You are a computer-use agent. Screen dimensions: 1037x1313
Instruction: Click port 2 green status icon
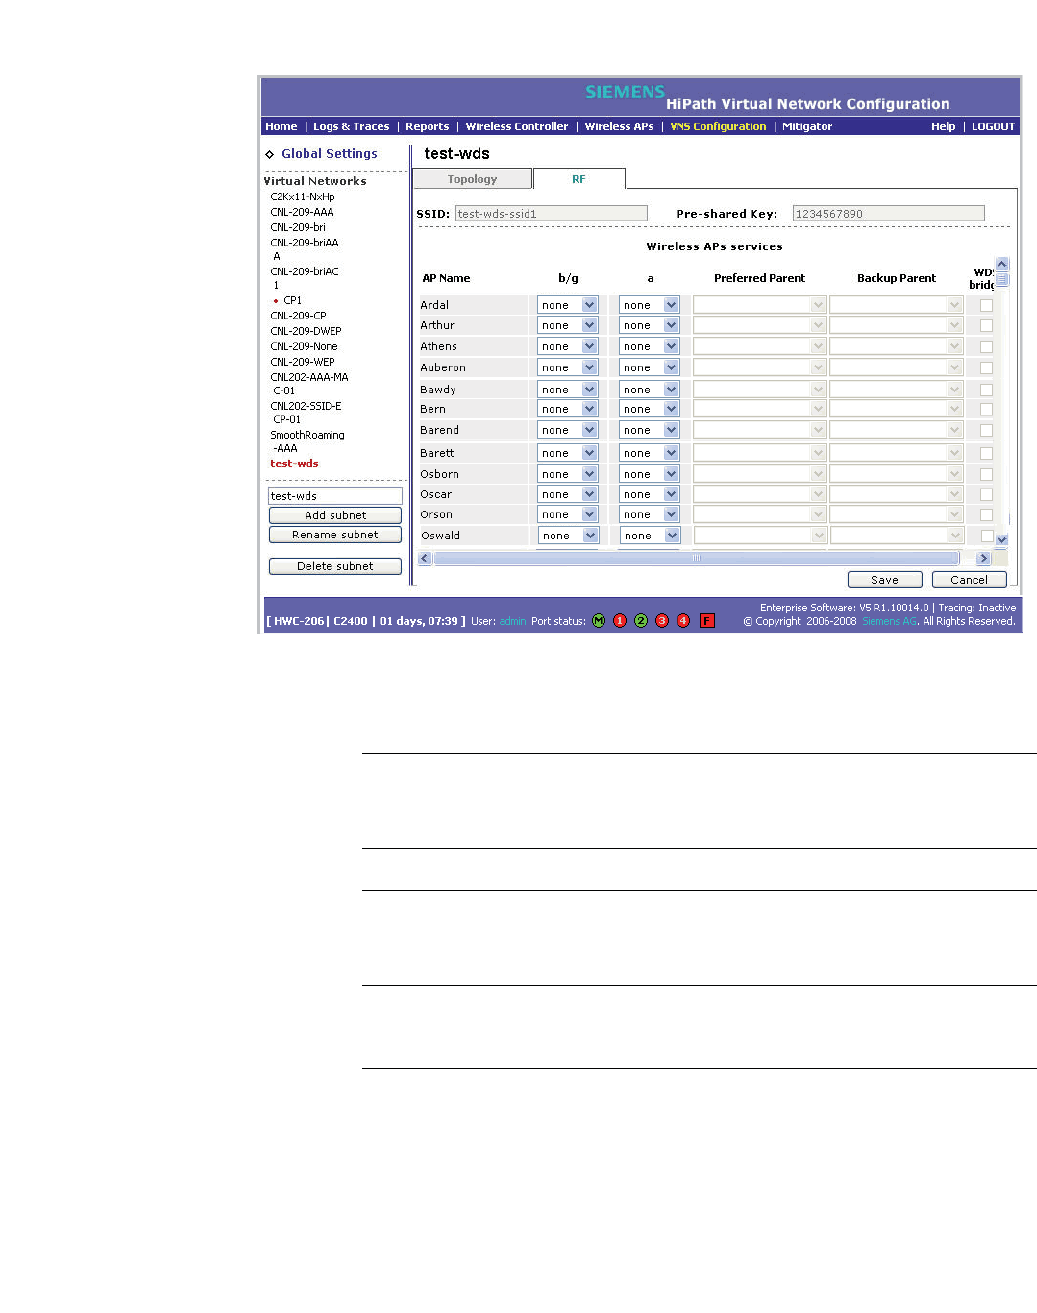[641, 621]
